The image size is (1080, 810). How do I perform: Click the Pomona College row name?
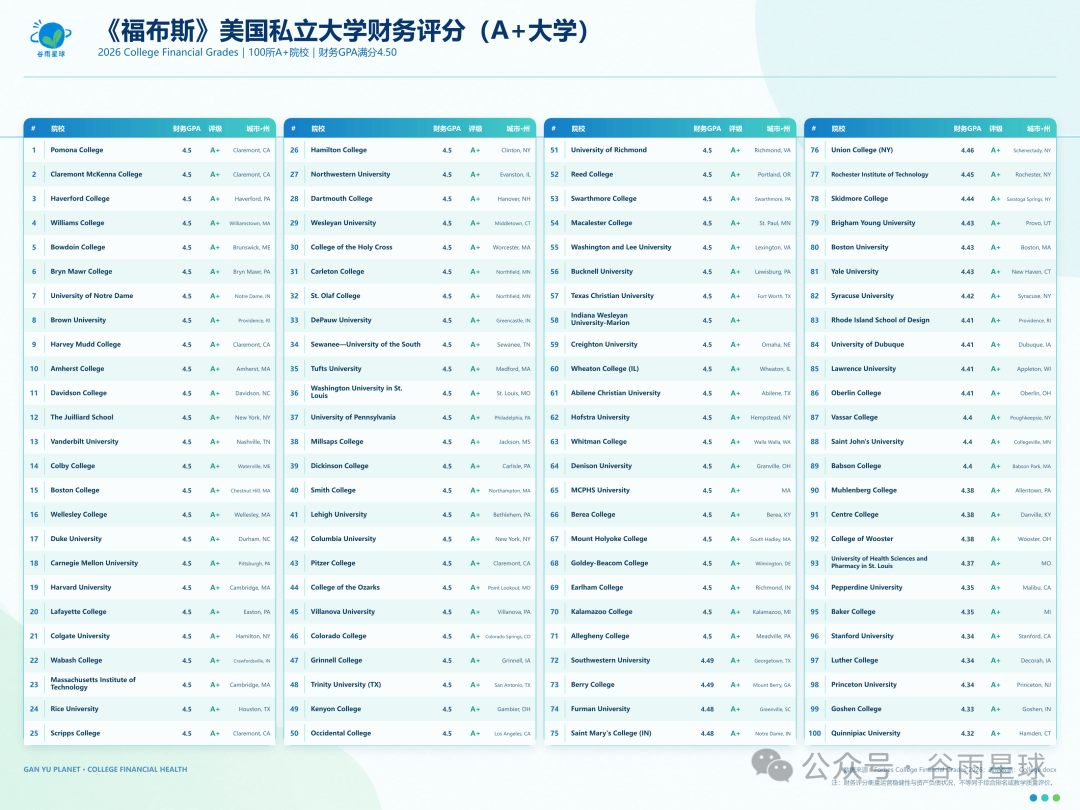pos(76,150)
